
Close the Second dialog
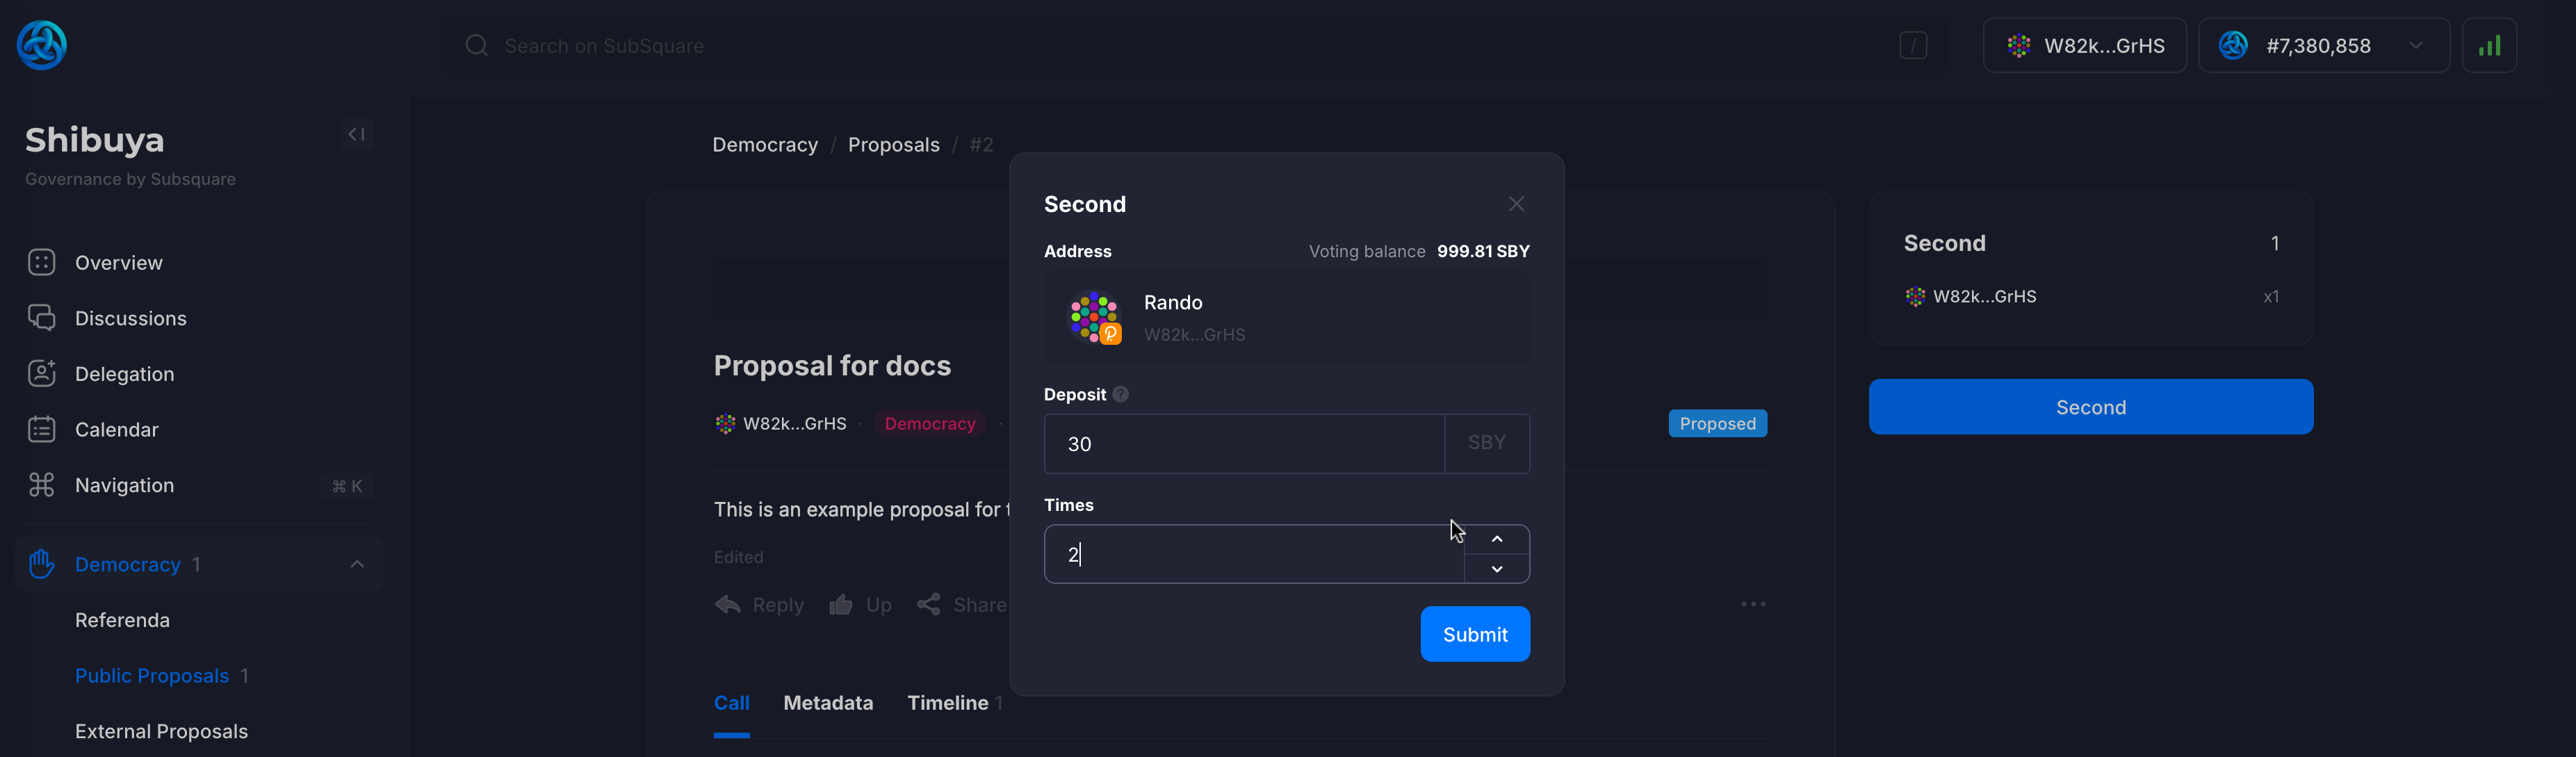coord(1516,204)
